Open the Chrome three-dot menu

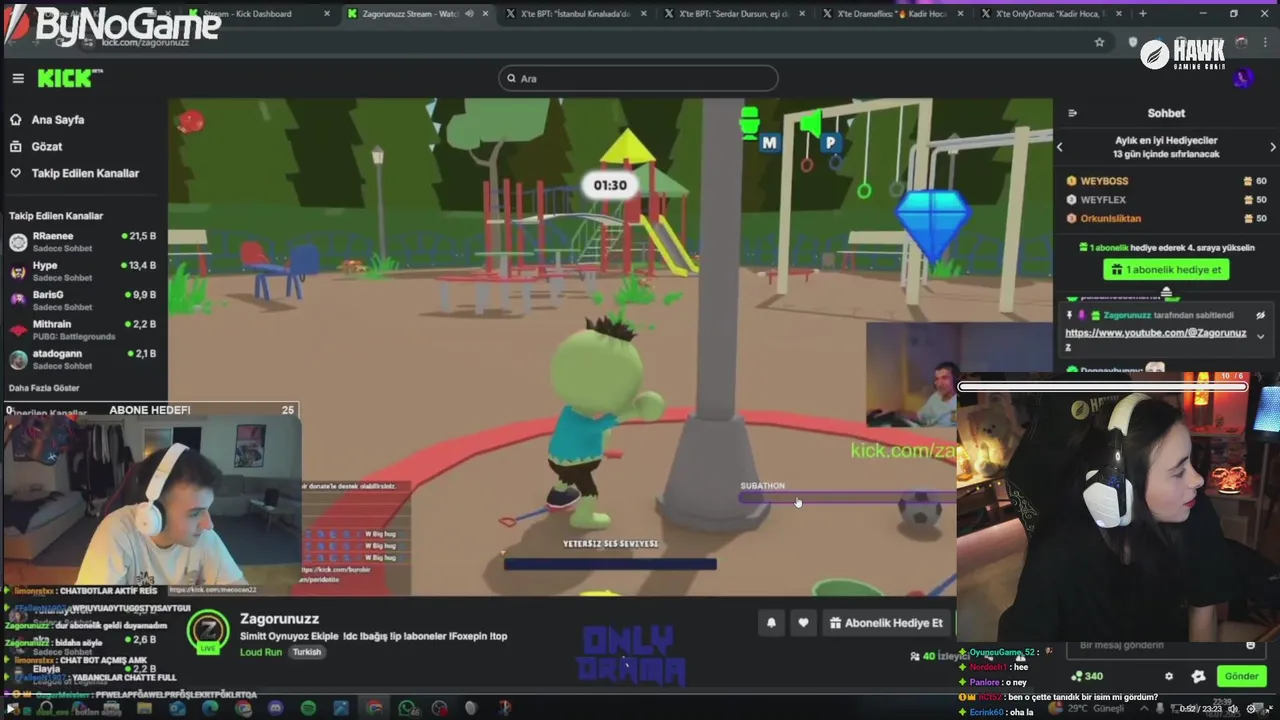[1265, 42]
